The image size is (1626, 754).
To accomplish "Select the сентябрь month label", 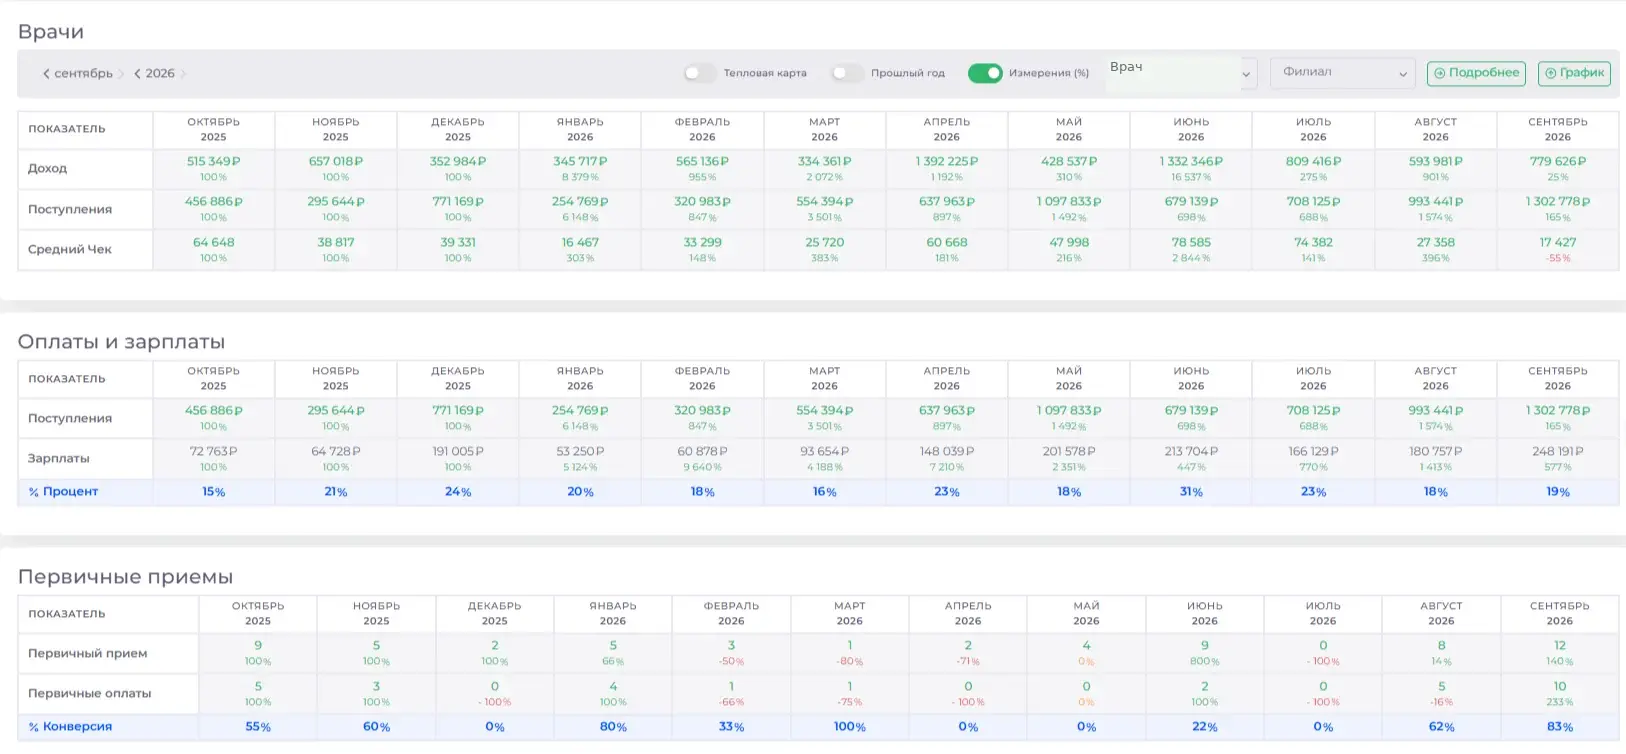I will [84, 74].
